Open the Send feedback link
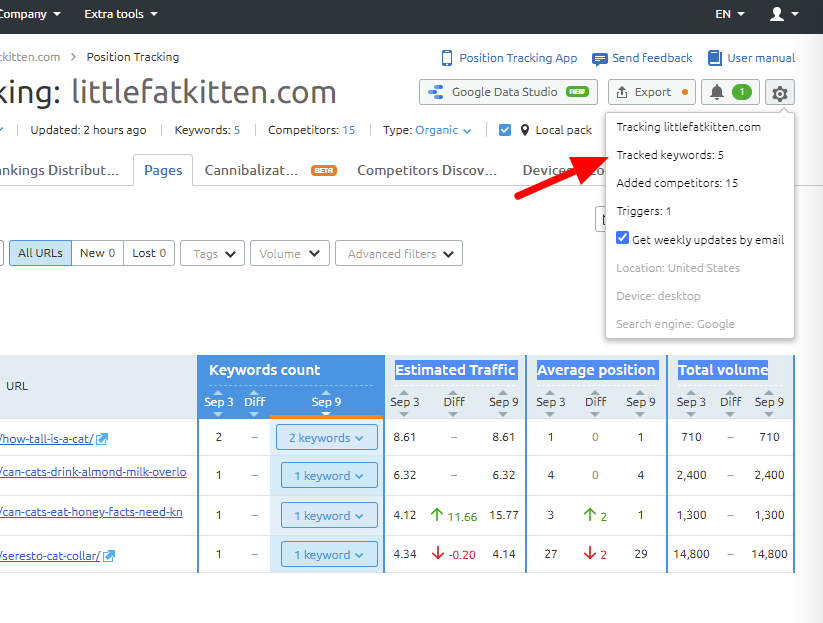This screenshot has width=823, height=623. (x=652, y=58)
